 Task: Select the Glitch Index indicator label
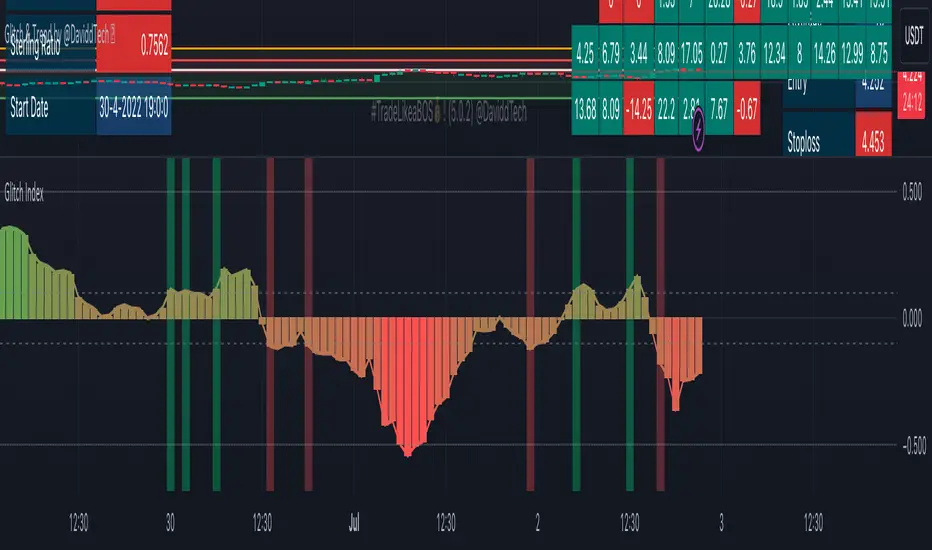[24, 193]
